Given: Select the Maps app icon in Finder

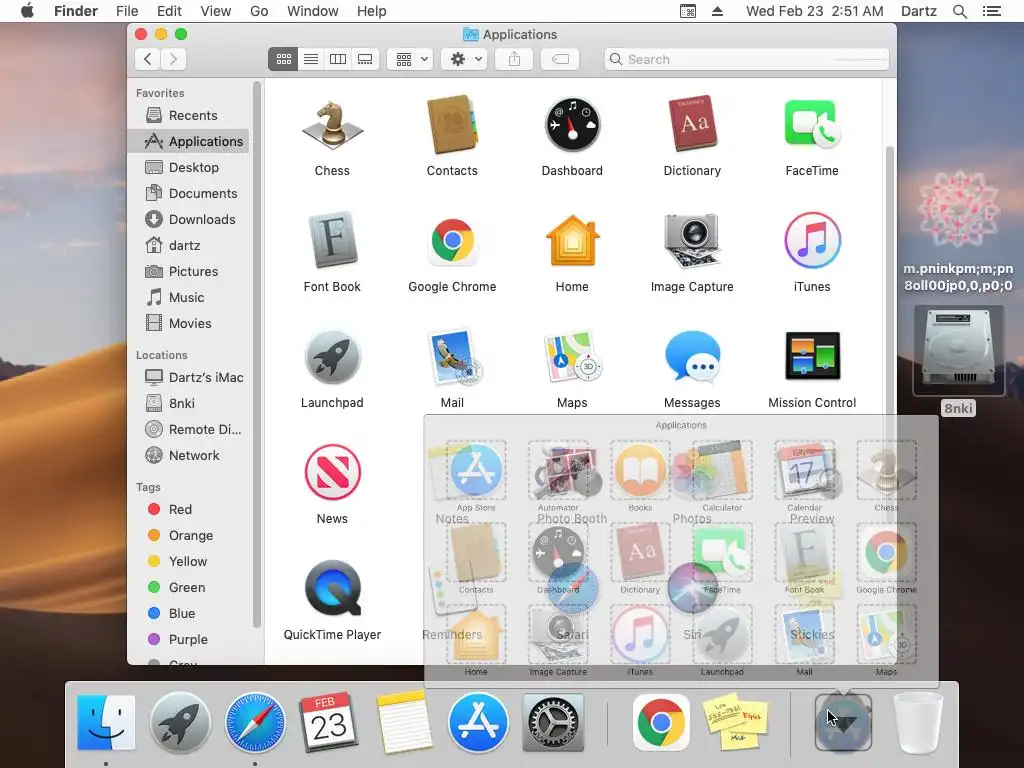Looking at the screenshot, I should [572, 357].
